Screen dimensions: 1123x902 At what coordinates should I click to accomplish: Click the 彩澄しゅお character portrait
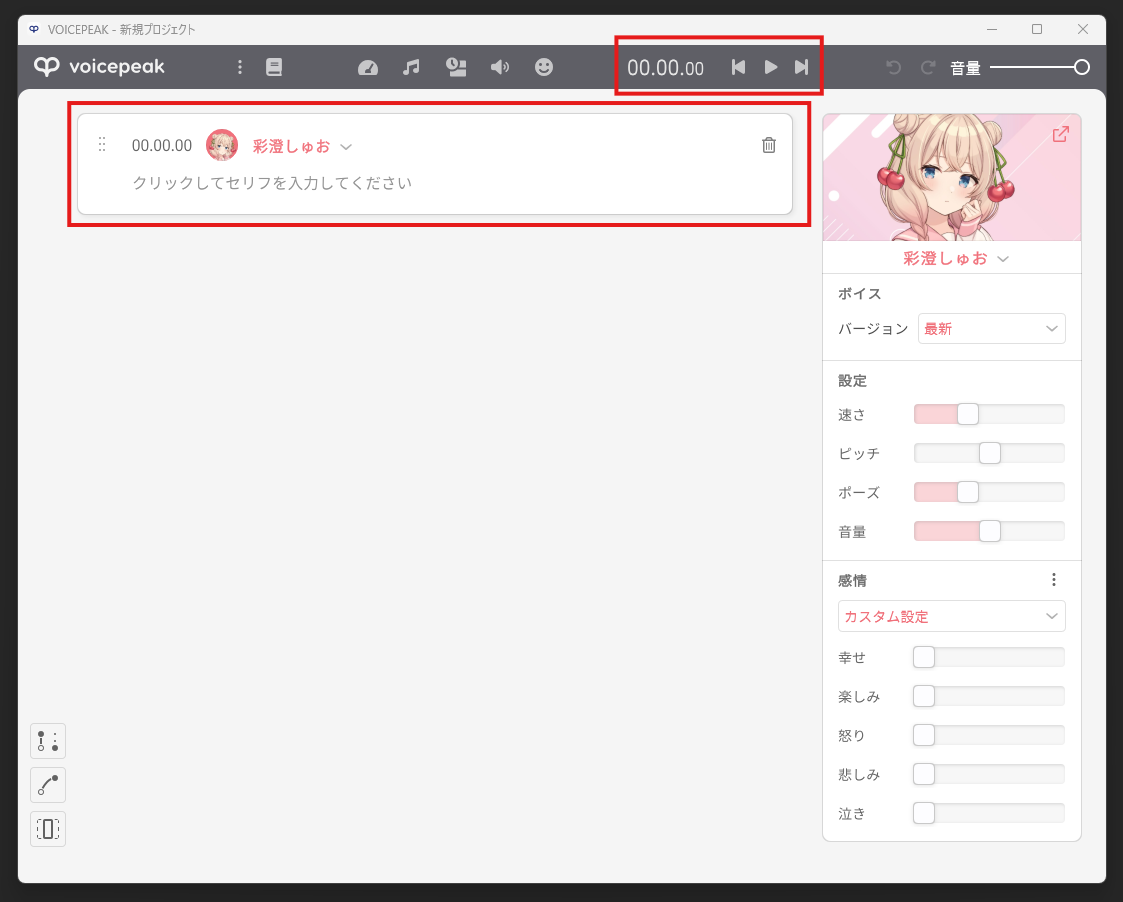point(952,177)
